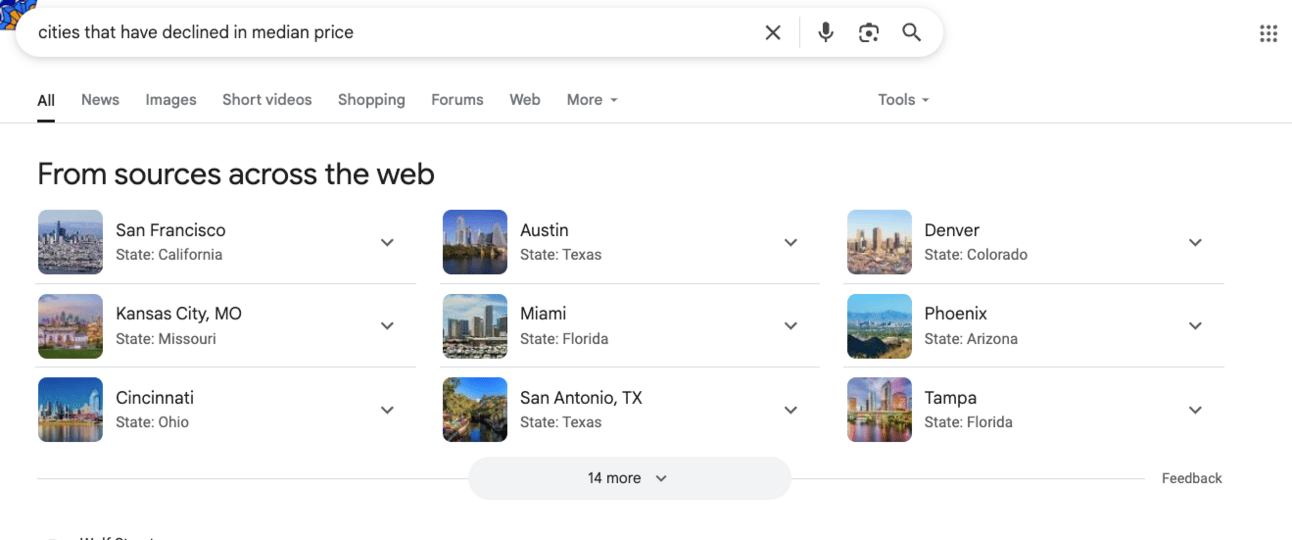Select the Cincinnati city name
This screenshot has width=1292, height=540.
155,398
